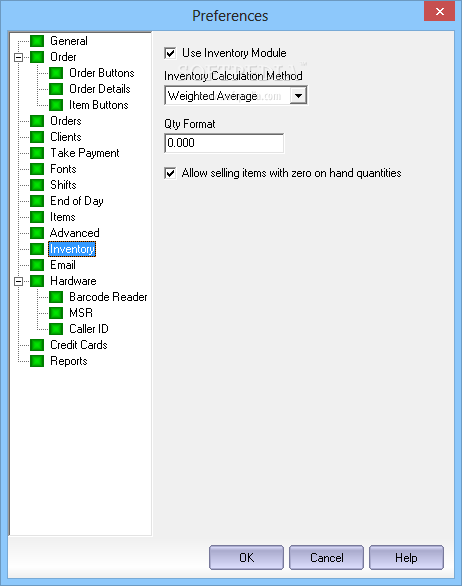Click the green icon beside Items

click(x=37, y=217)
